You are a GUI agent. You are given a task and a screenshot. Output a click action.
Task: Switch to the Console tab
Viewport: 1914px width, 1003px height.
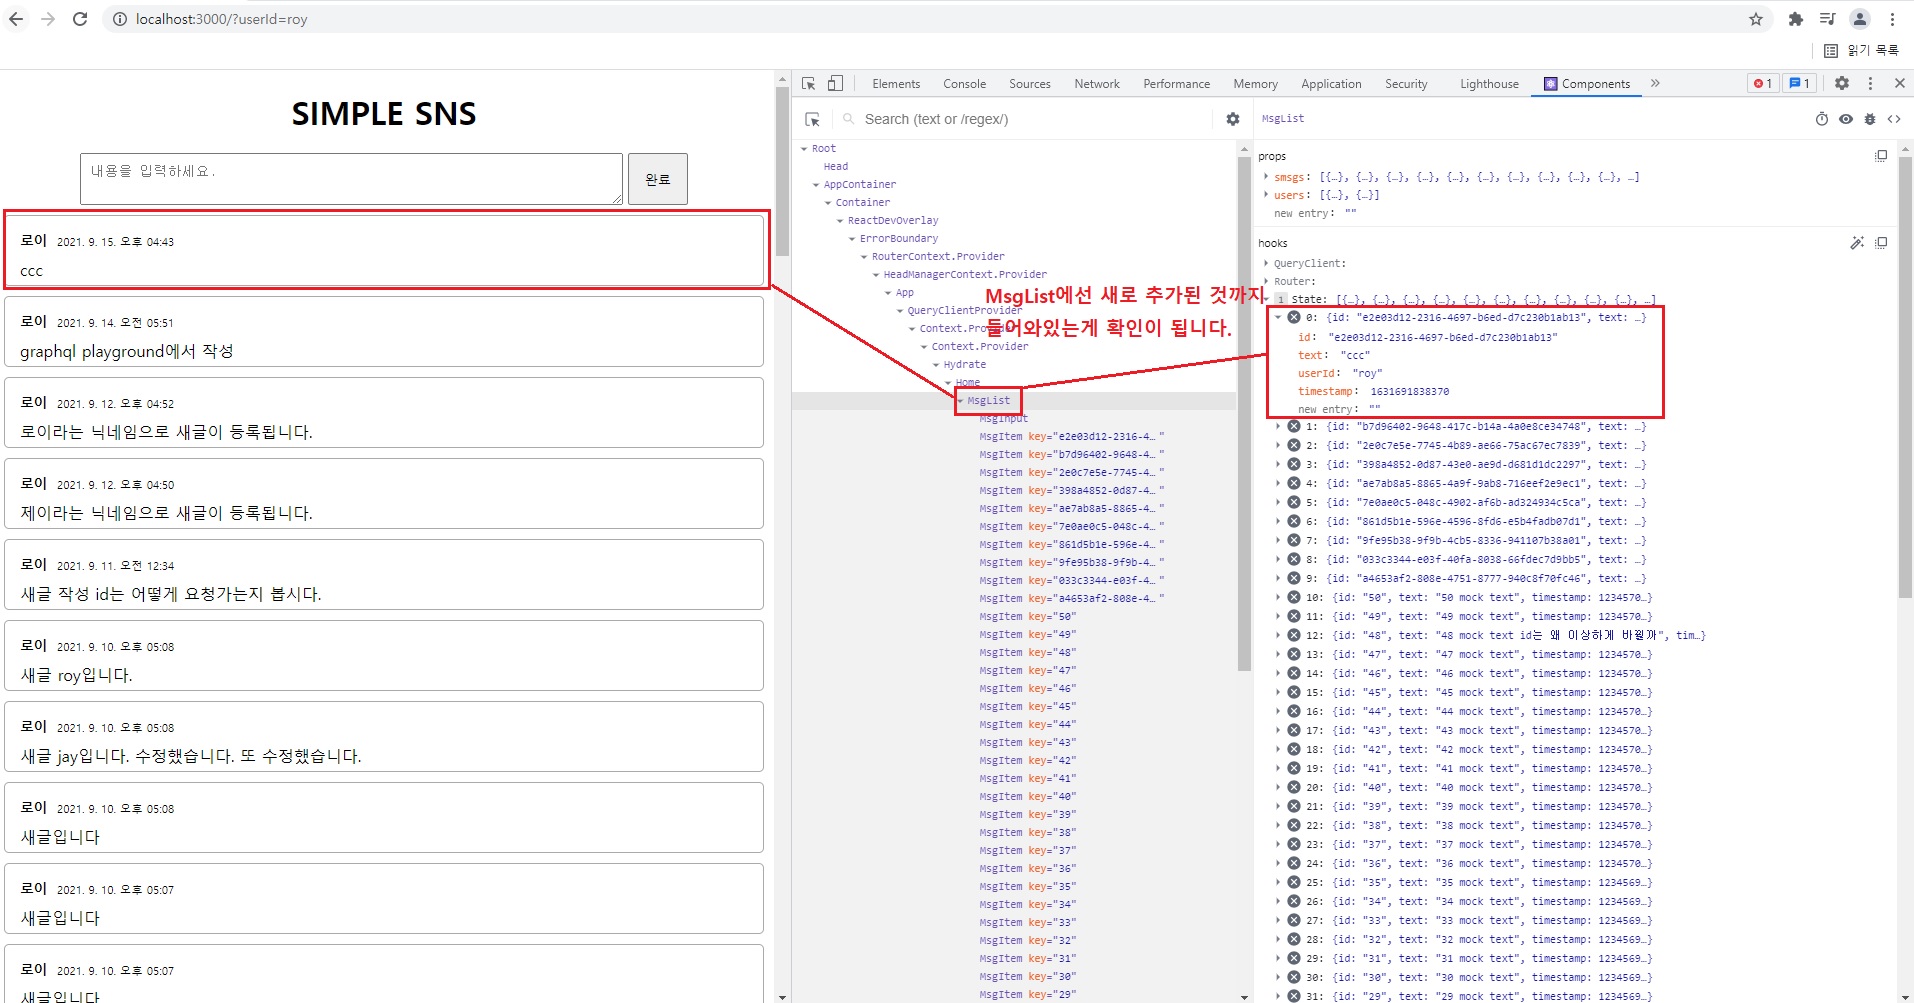pyautogui.click(x=964, y=84)
